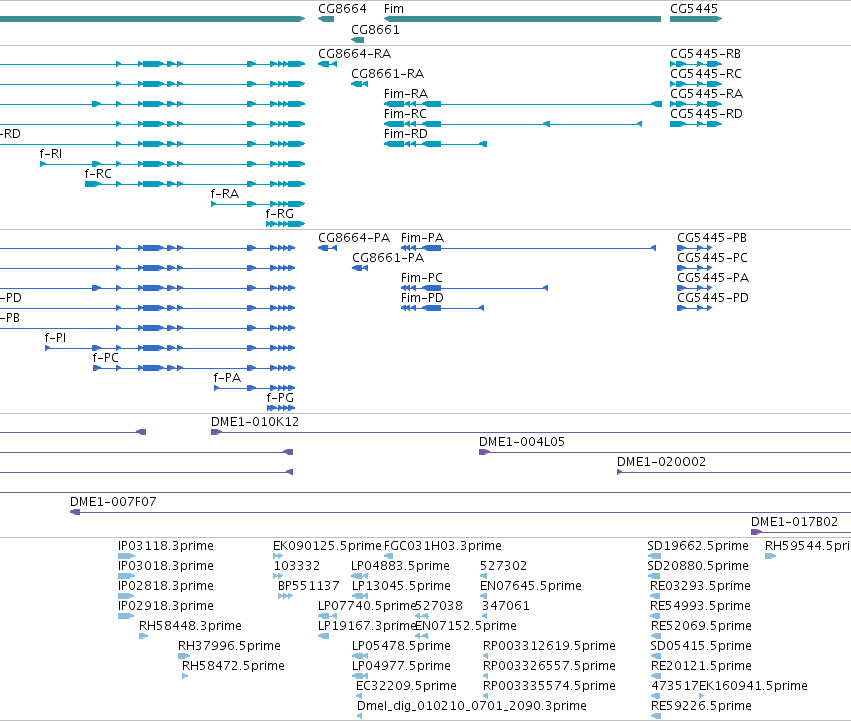Click CG5445-RC transcript label
The width and height of the screenshot is (851, 721).
point(706,74)
